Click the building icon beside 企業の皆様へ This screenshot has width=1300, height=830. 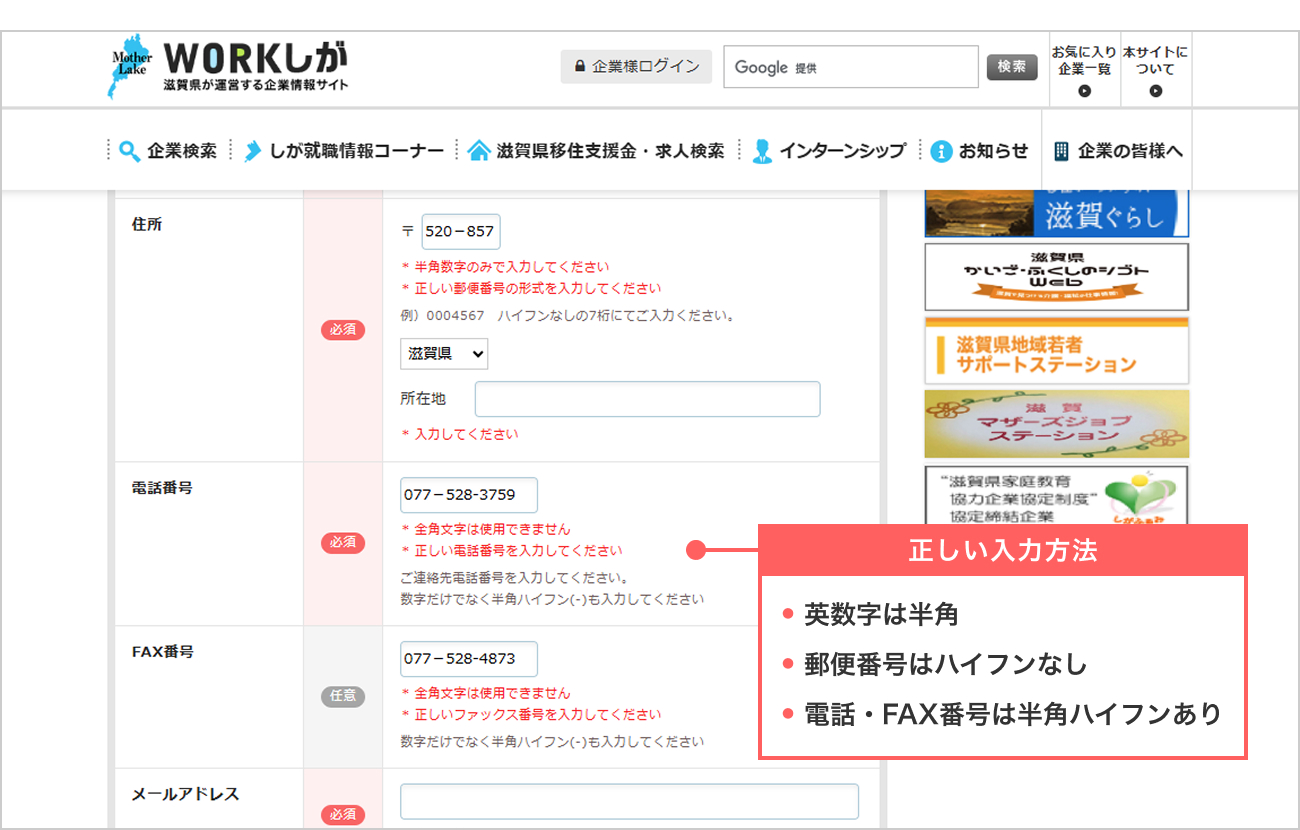point(1062,151)
